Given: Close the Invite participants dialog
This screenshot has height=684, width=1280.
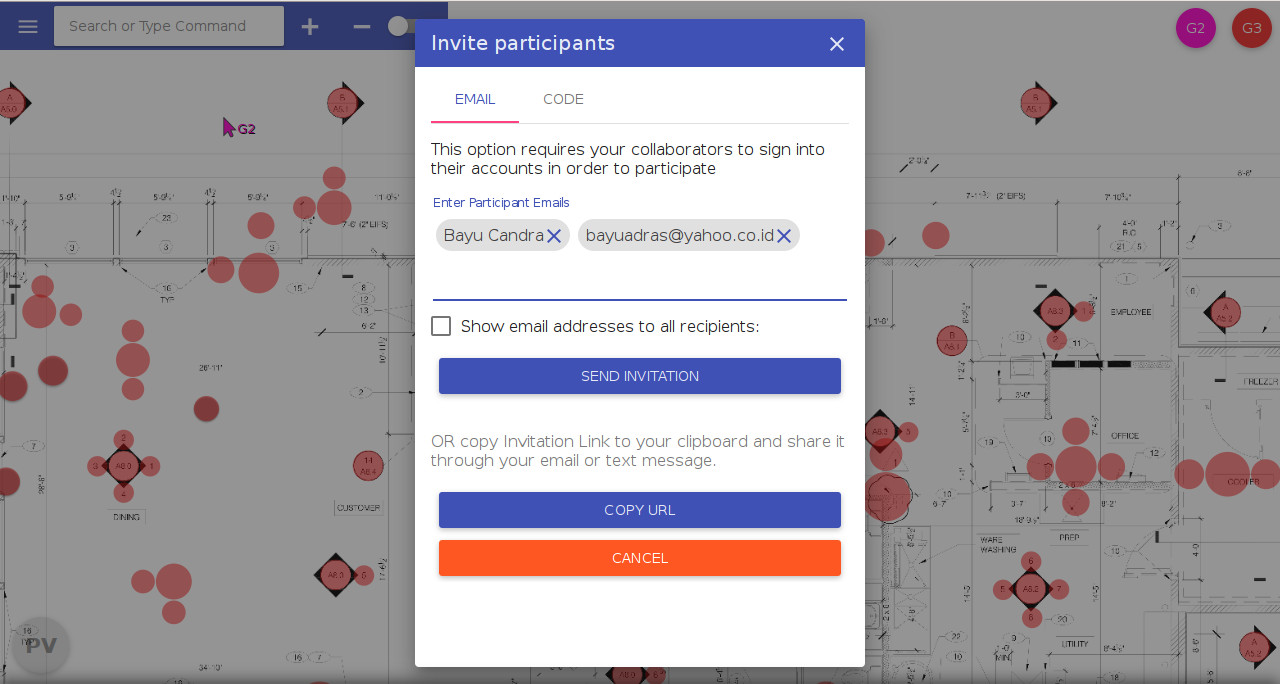Looking at the screenshot, I should pos(837,44).
